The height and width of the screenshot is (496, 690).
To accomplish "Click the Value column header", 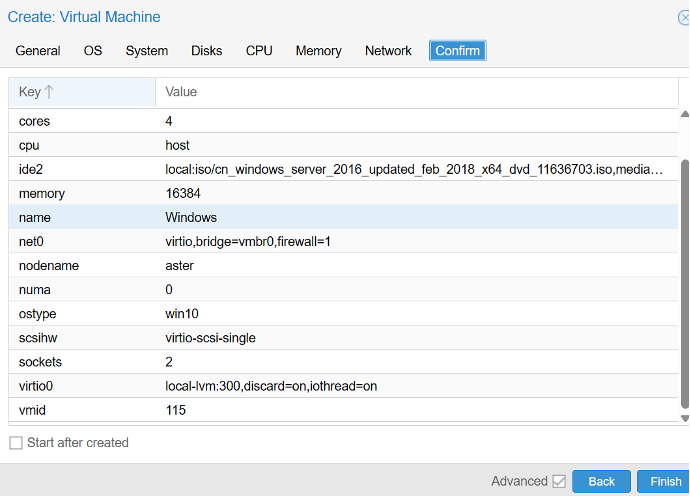I will coord(416,92).
